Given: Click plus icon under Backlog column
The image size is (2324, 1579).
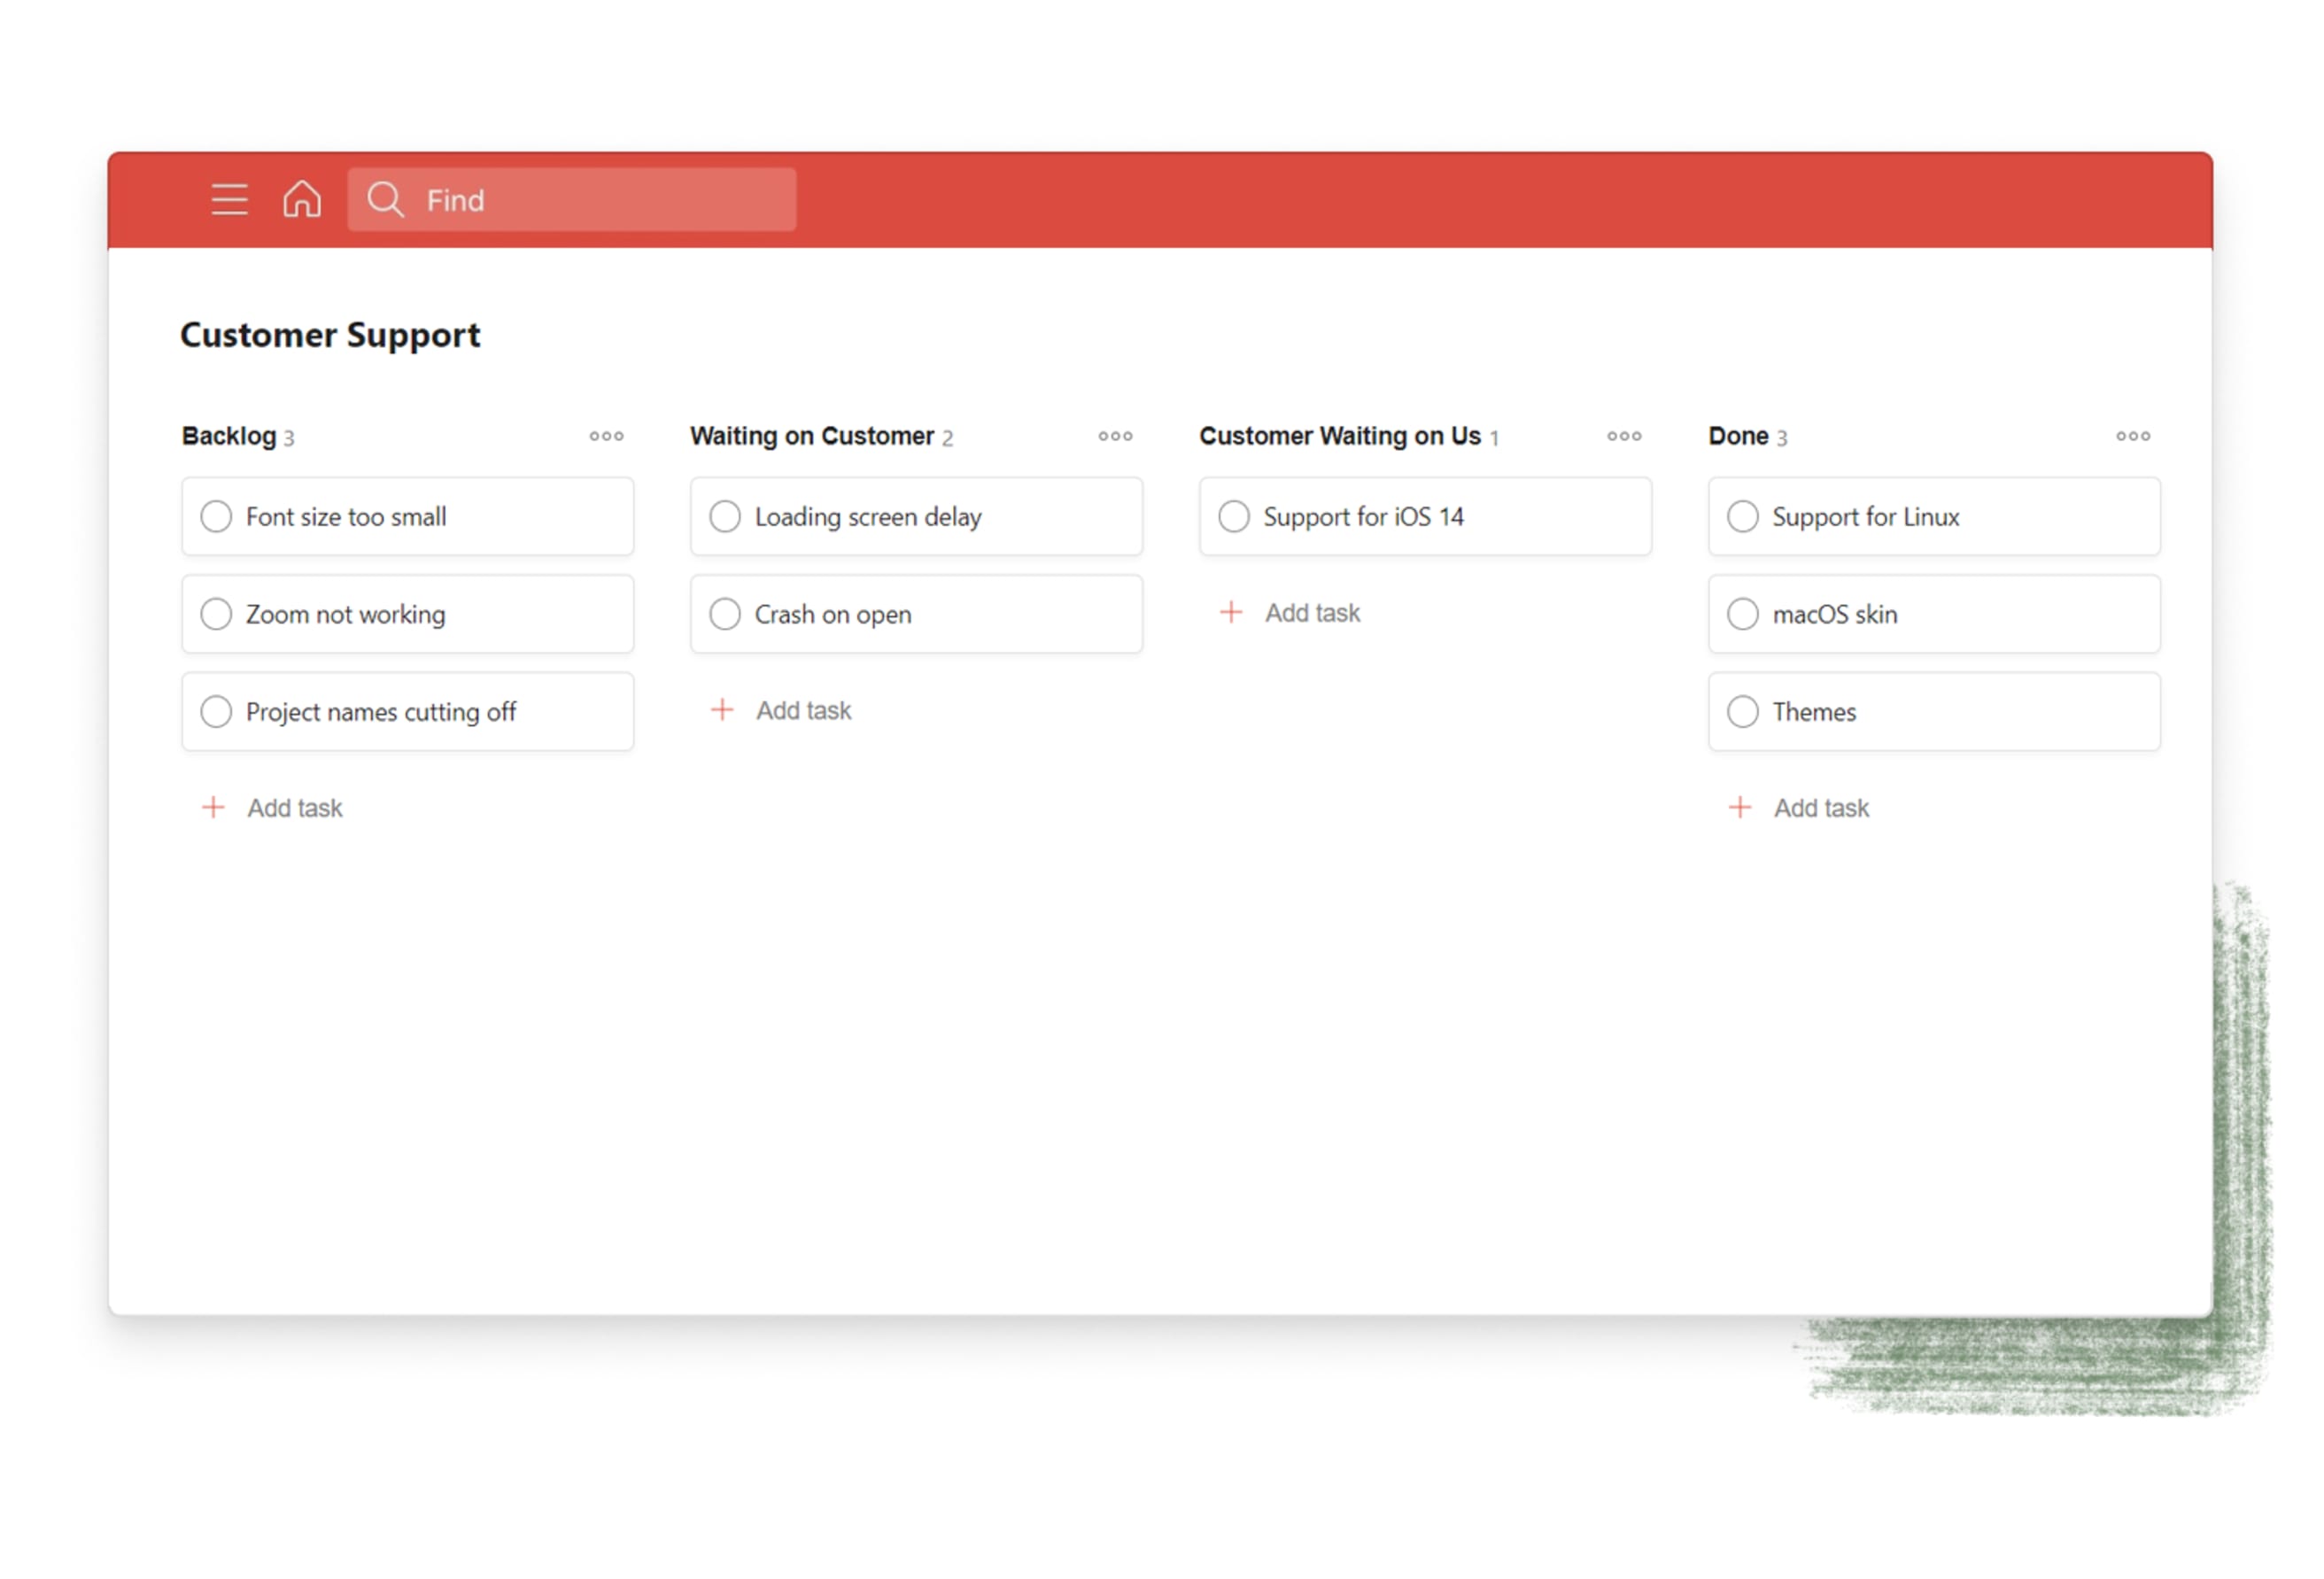Looking at the screenshot, I should tap(213, 808).
